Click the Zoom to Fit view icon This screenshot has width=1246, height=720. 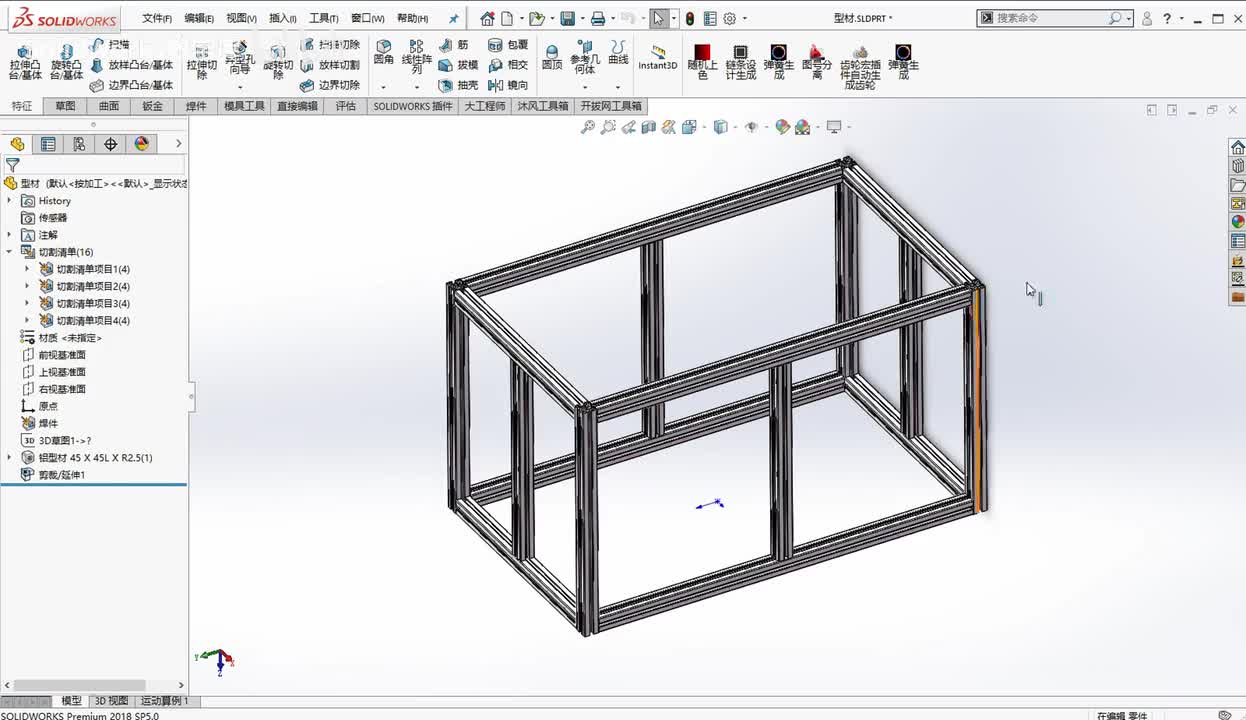[x=588, y=127]
